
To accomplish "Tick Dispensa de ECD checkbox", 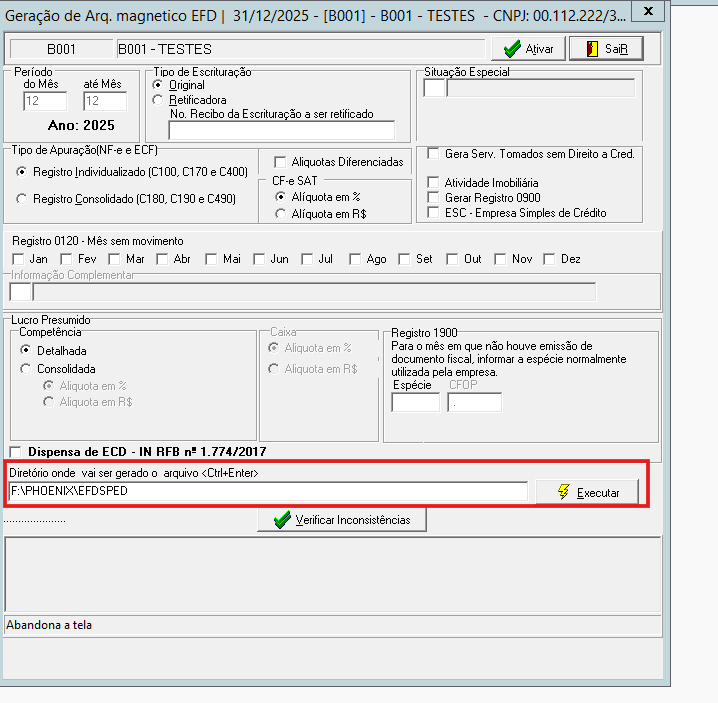I will point(16,452).
